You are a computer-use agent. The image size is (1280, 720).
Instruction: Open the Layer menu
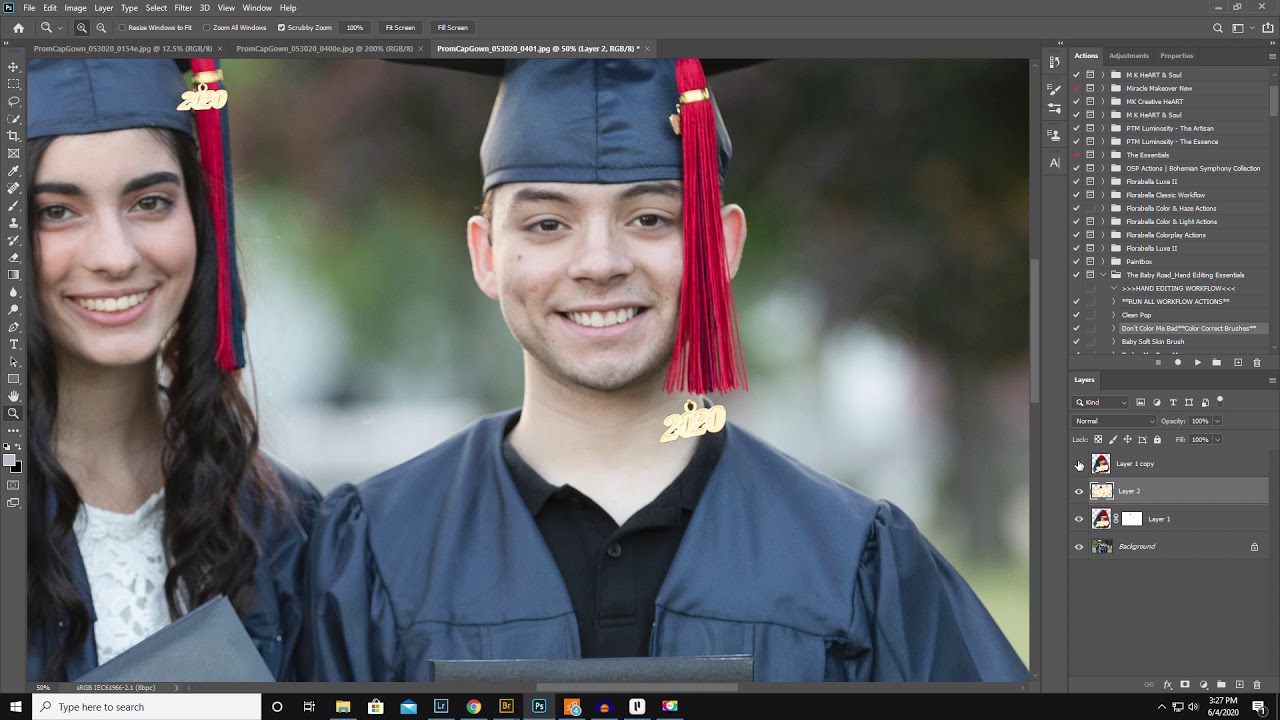(x=104, y=8)
